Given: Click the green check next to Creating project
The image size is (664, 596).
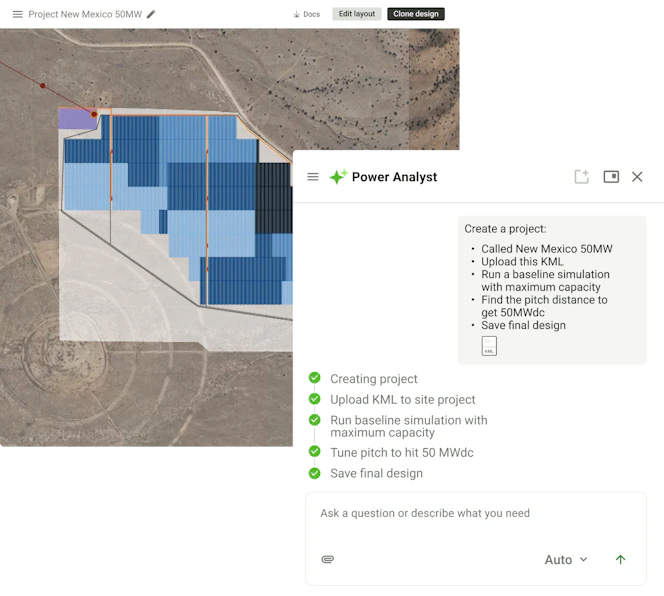Looking at the screenshot, I should [x=315, y=377].
